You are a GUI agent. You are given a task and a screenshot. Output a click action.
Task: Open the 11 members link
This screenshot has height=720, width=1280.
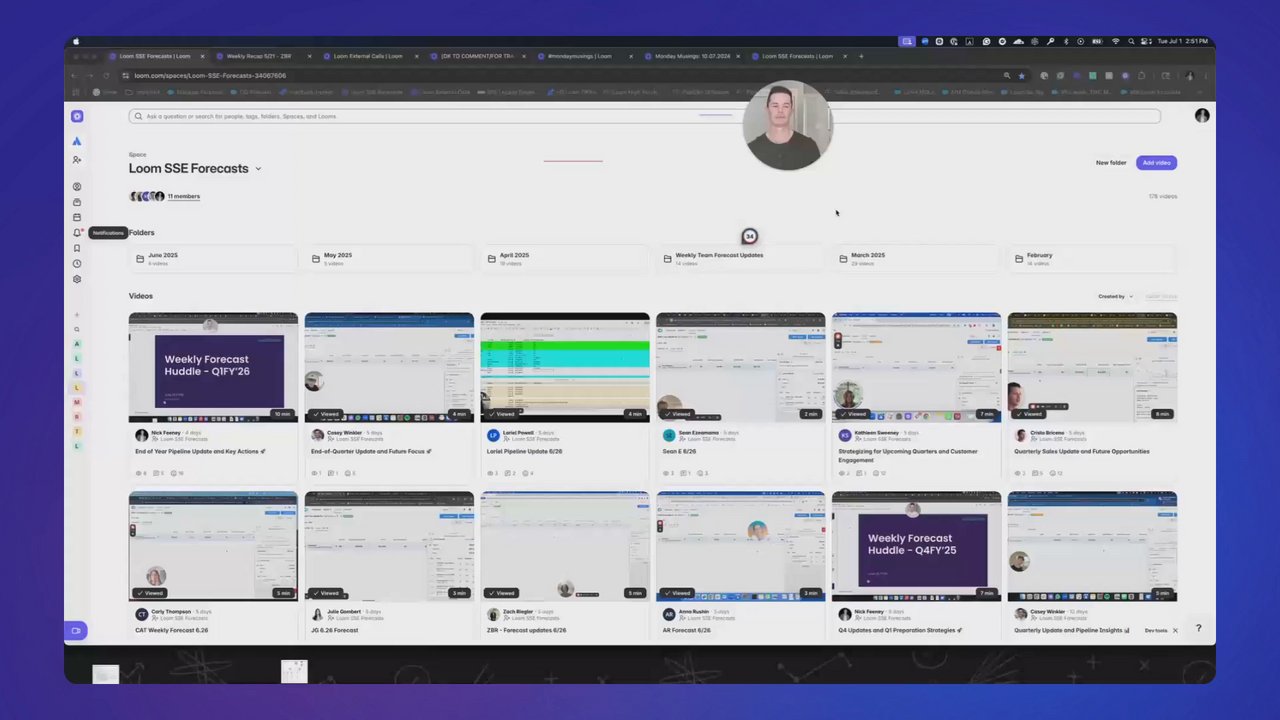184,196
